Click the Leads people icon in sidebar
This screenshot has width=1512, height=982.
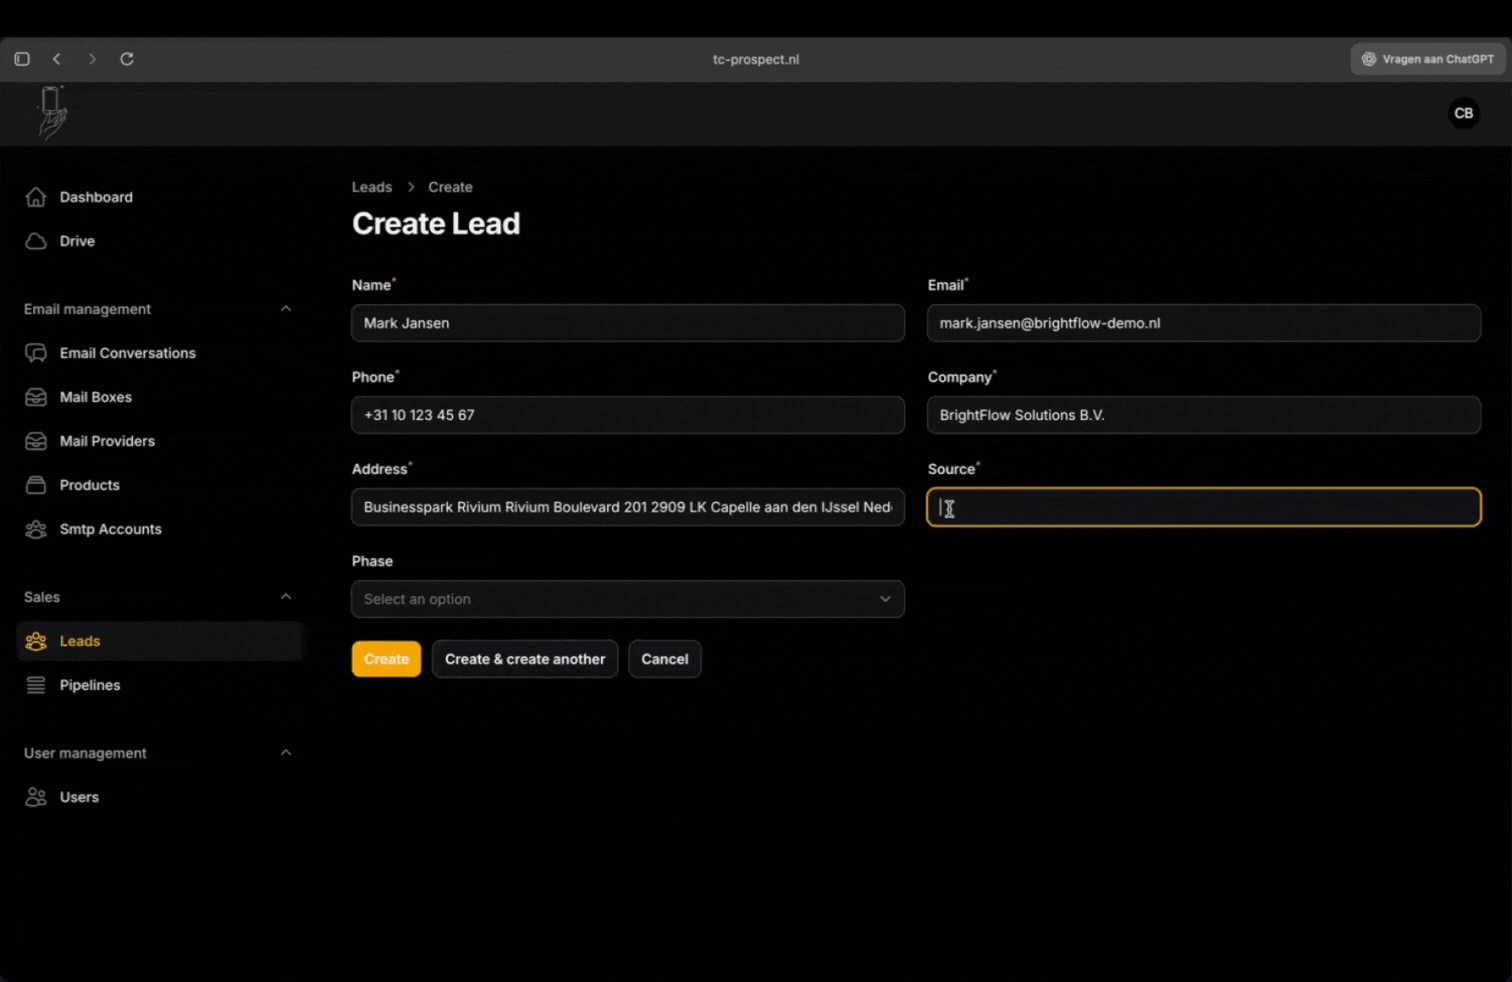(x=36, y=641)
